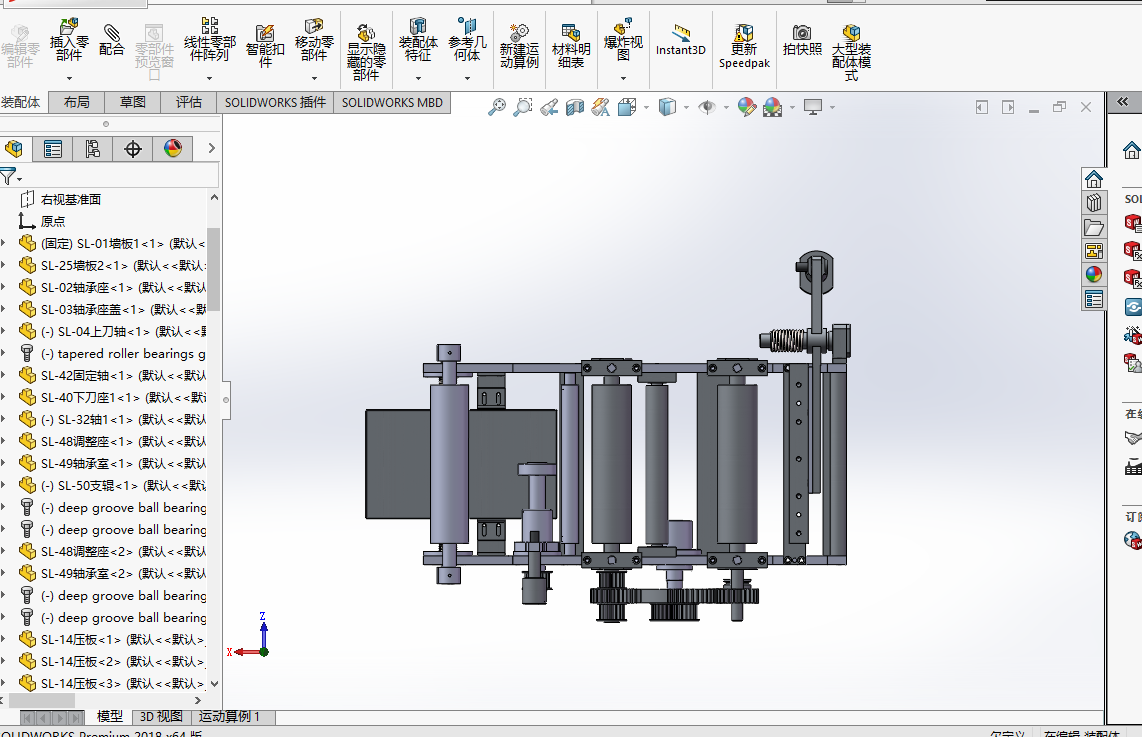The image size is (1142, 737).
Task: Switch to the Sketch (草图) tab
Action: pos(133,103)
